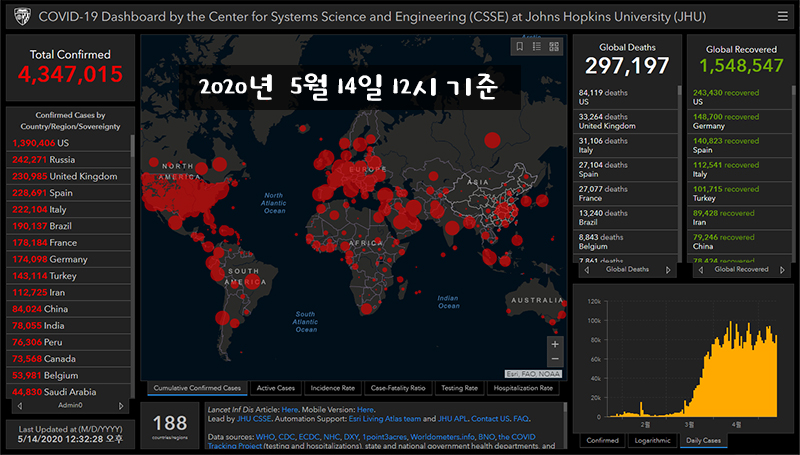Switch to Testing Rate map tab

(x=459, y=388)
